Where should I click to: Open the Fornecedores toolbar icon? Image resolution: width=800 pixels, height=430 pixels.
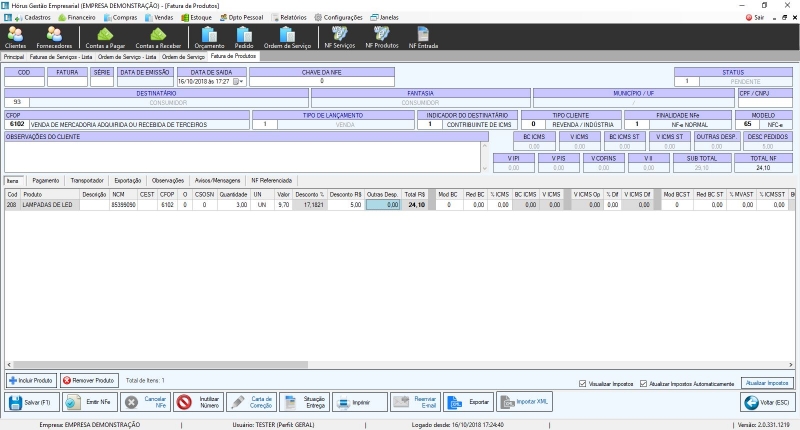pos(54,37)
